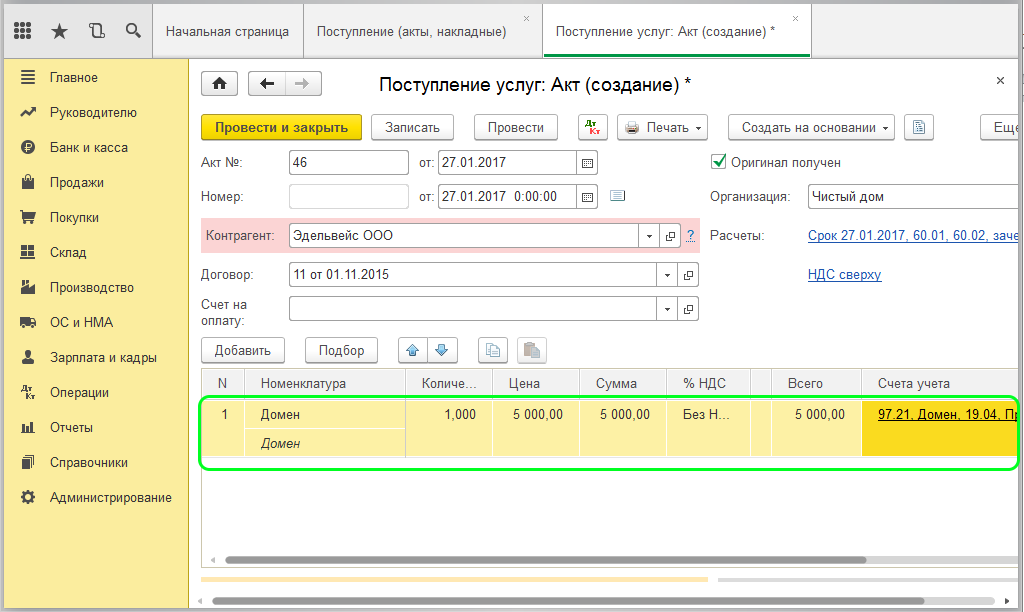Show Дт/Кт postings for the document
Screen dimensions: 1024x612
[x=593, y=127]
